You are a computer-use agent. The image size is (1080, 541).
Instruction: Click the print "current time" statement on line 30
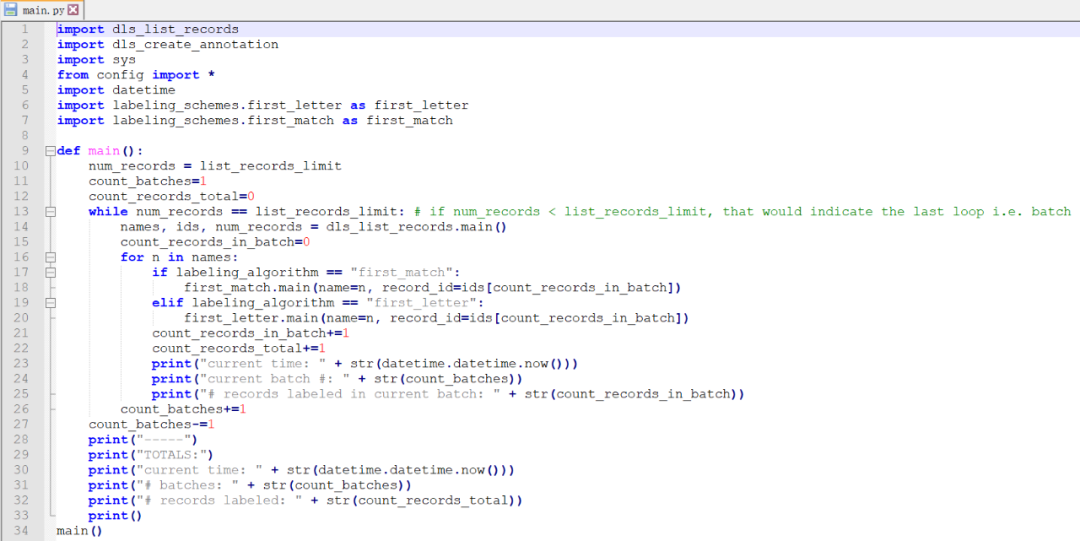(301, 470)
